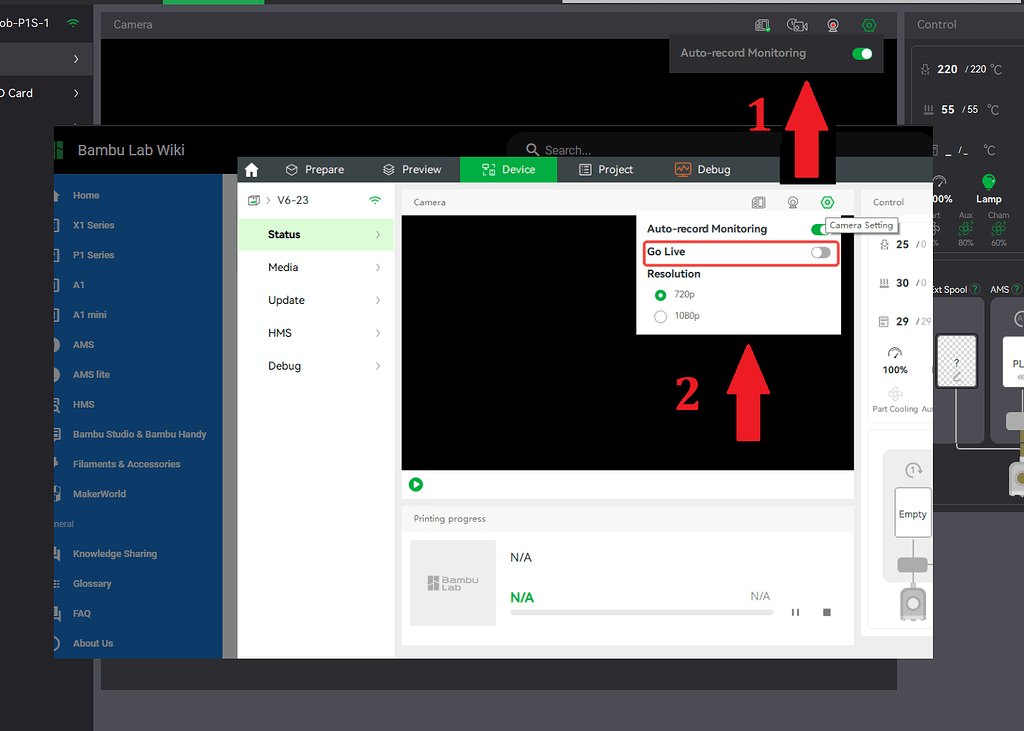Open the green camera setting hexagon in dark window
Screen dimensions: 1024x731
869,25
